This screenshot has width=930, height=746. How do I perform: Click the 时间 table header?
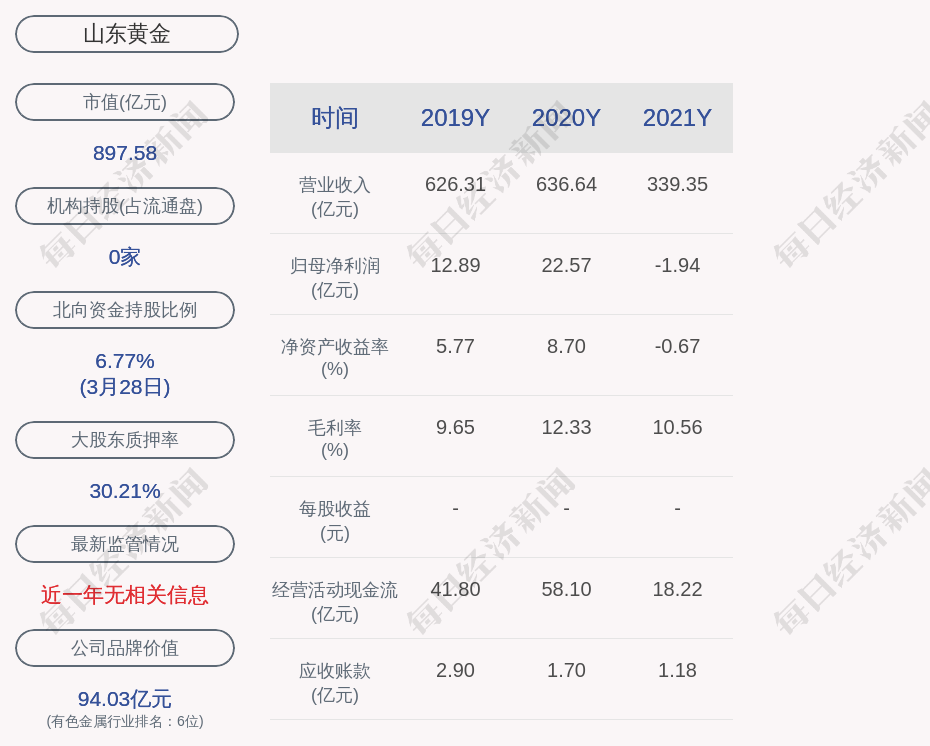[335, 118]
